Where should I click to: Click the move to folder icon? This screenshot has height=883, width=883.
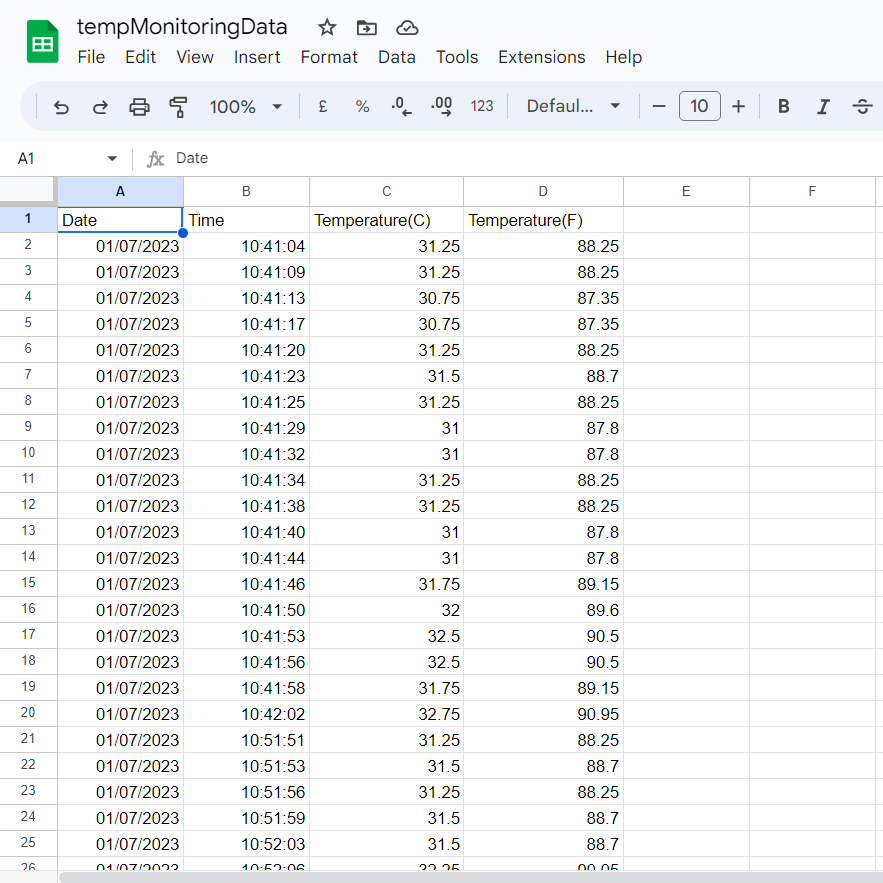coord(367,27)
